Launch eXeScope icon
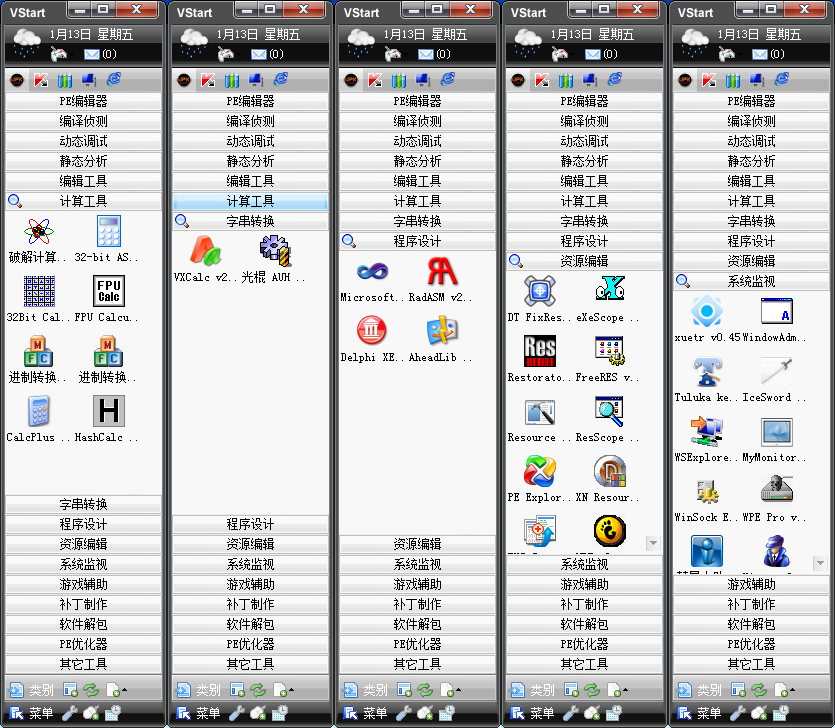Viewport: 835px width, 728px height. coord(609,288)
